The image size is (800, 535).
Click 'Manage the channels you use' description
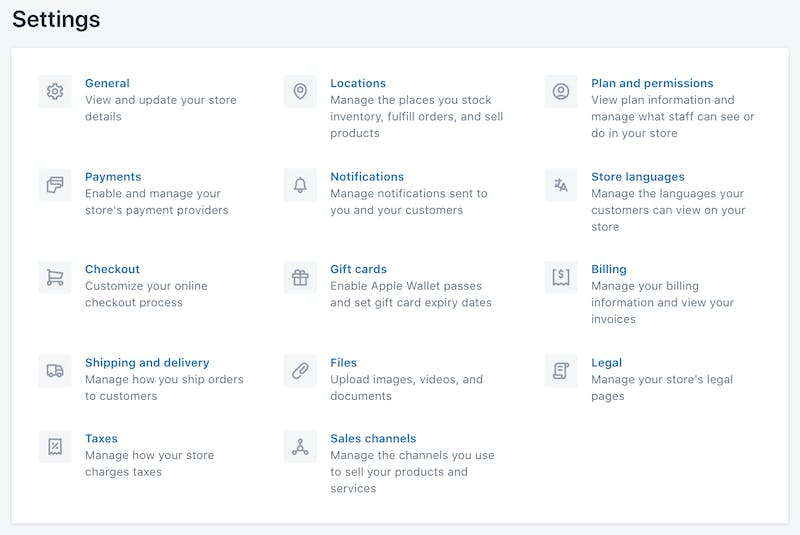coord(412,472)
